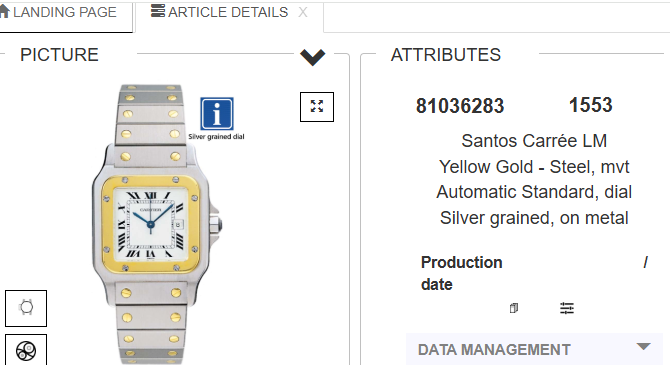The height and width of the screenshot is (365, 670).
Task: Select the movement view thumbnail button
Action: (x=26, y=350)
